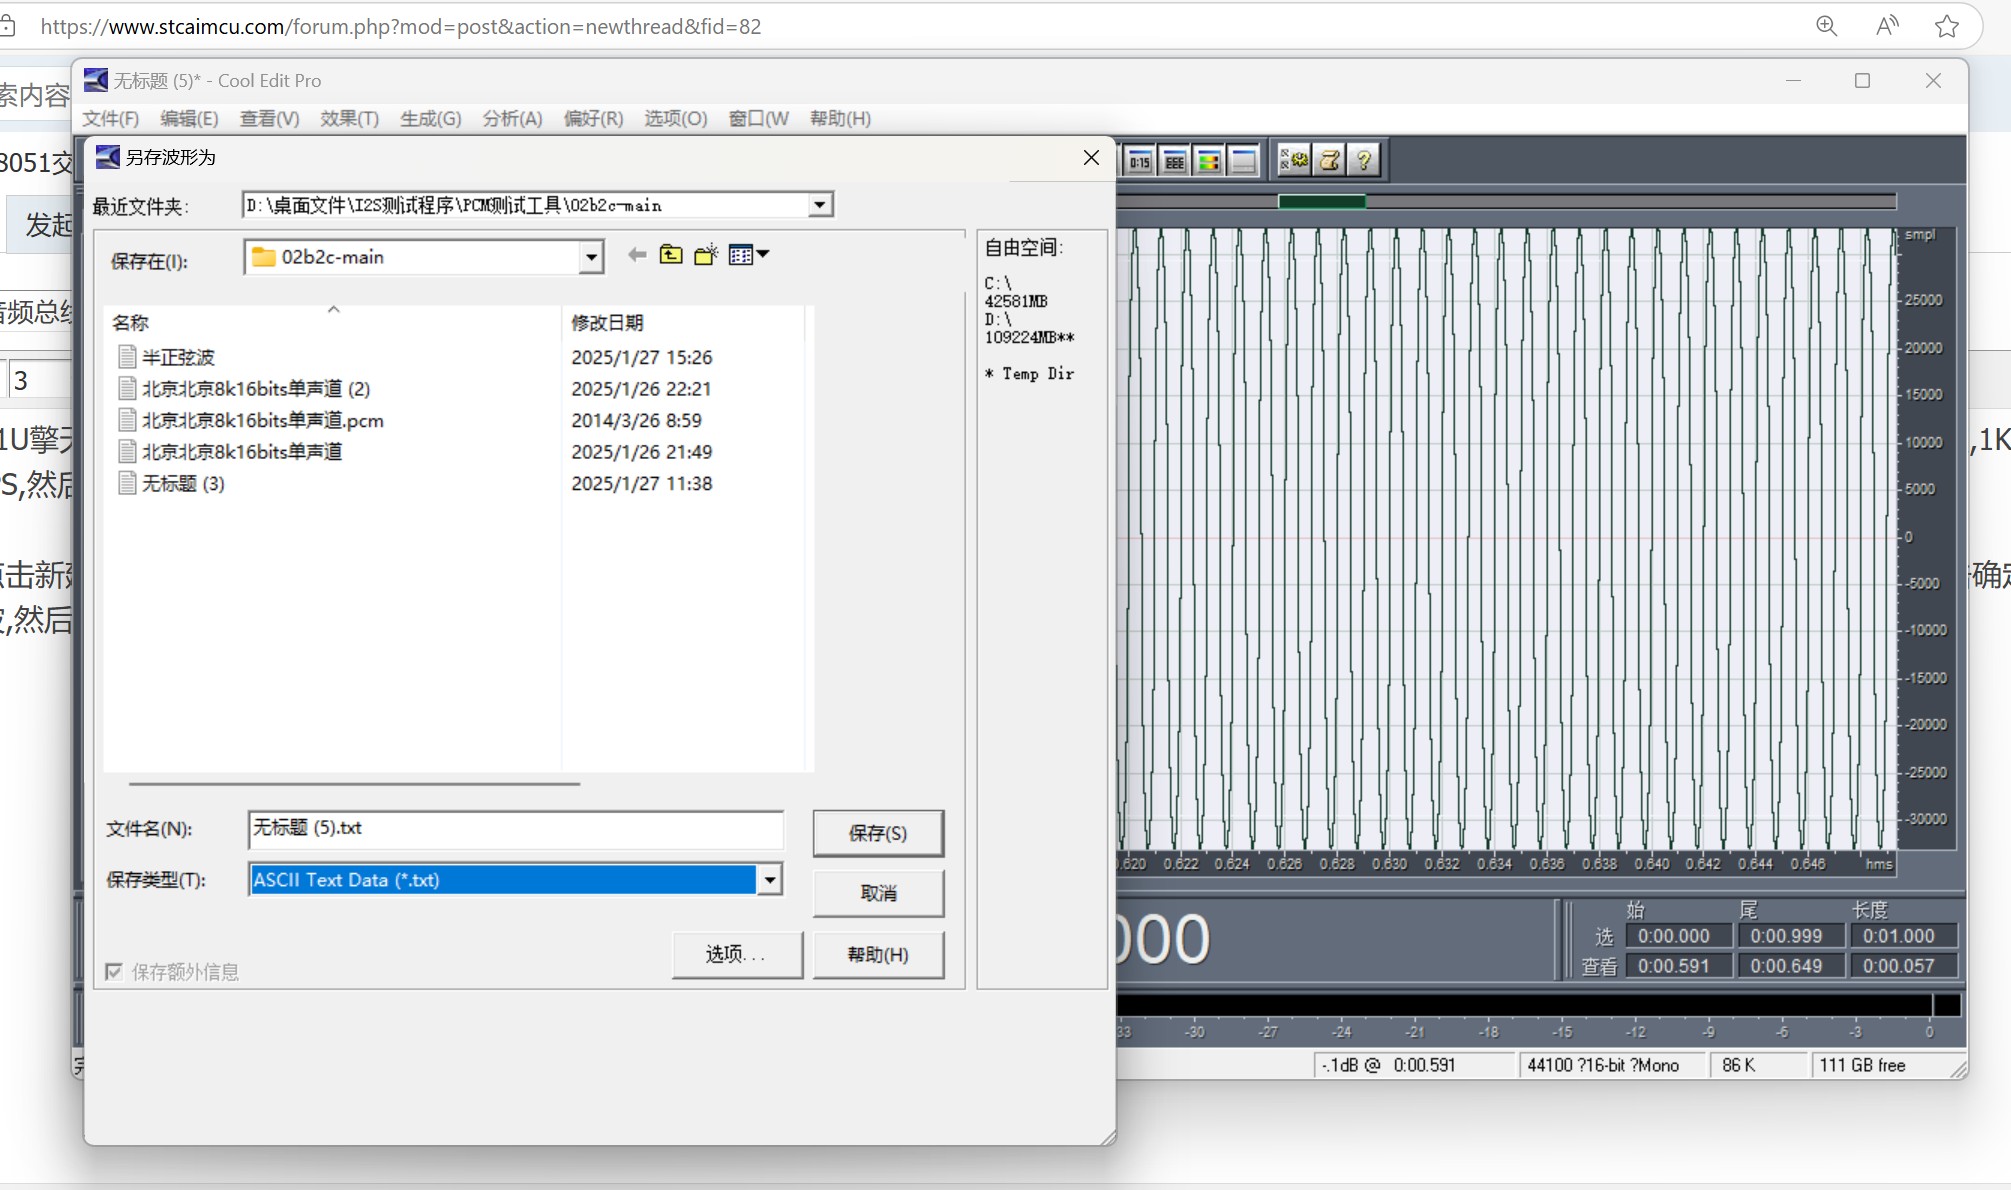Screen dimensions: 2011x1190
Task: Open the 偏好(R) menu
Action: pyautogui.click(x=593, y=118)
